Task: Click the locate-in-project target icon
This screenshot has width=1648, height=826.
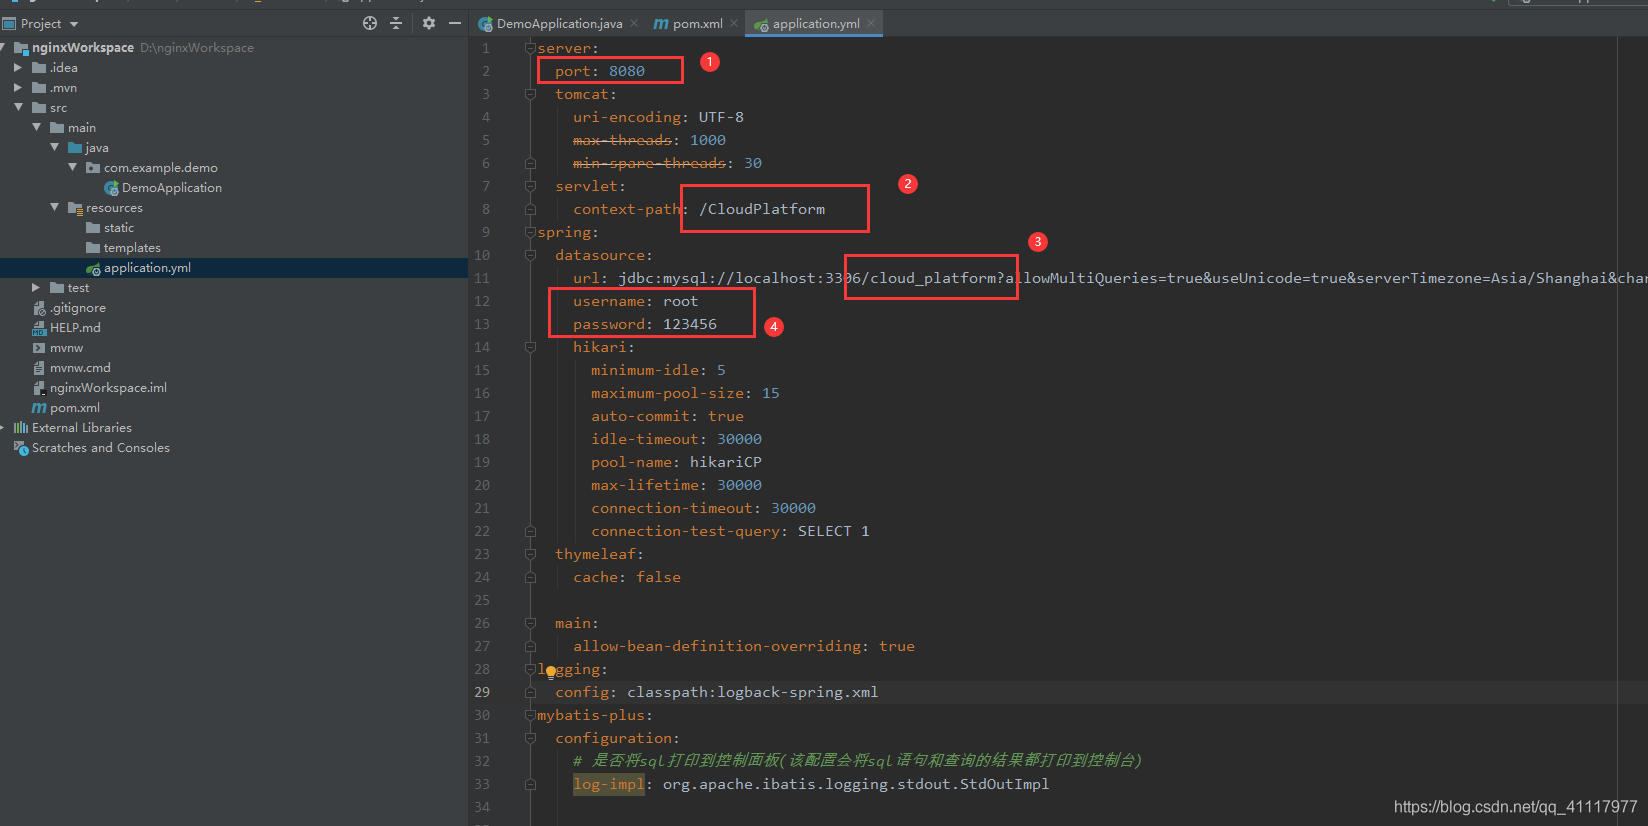Action: [x=370, y=23]
